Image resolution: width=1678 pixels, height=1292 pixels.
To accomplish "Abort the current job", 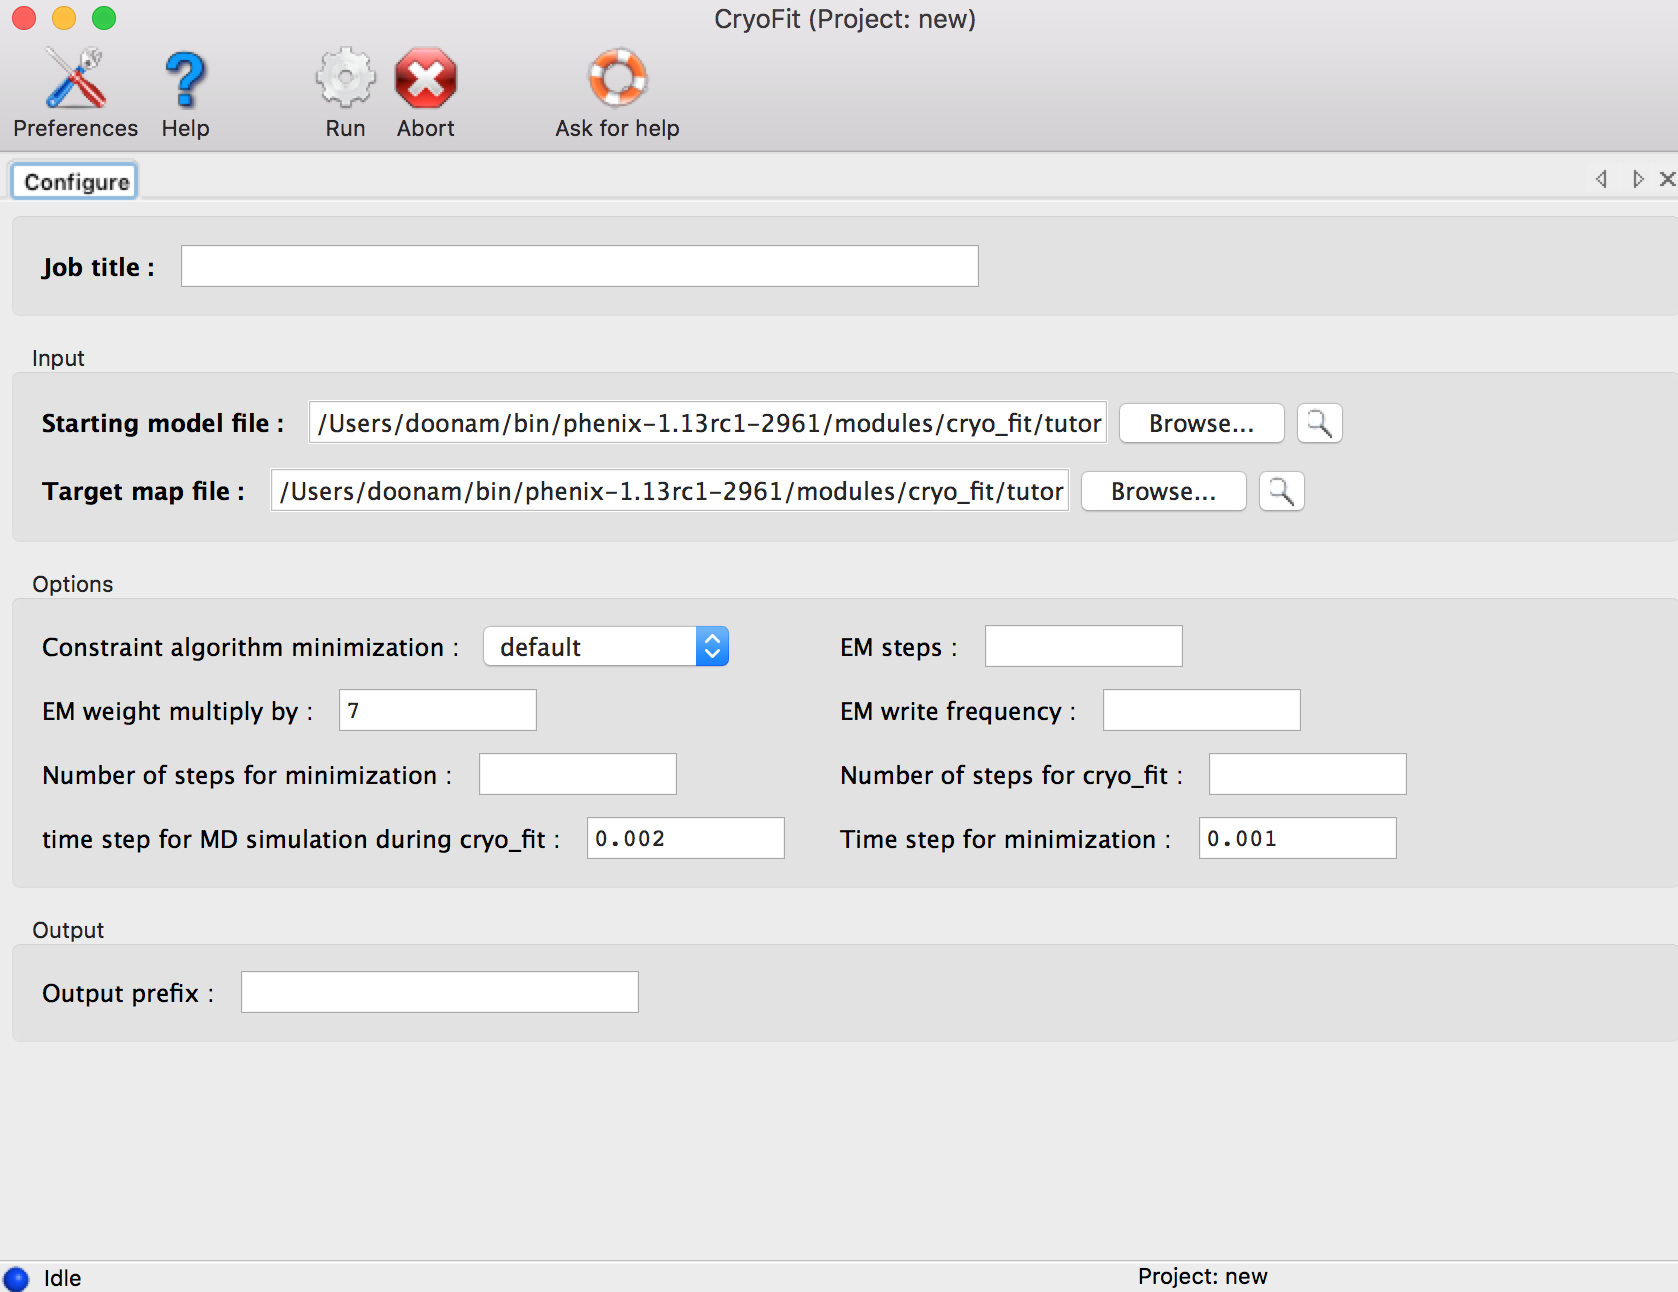I will coord(425,90).
